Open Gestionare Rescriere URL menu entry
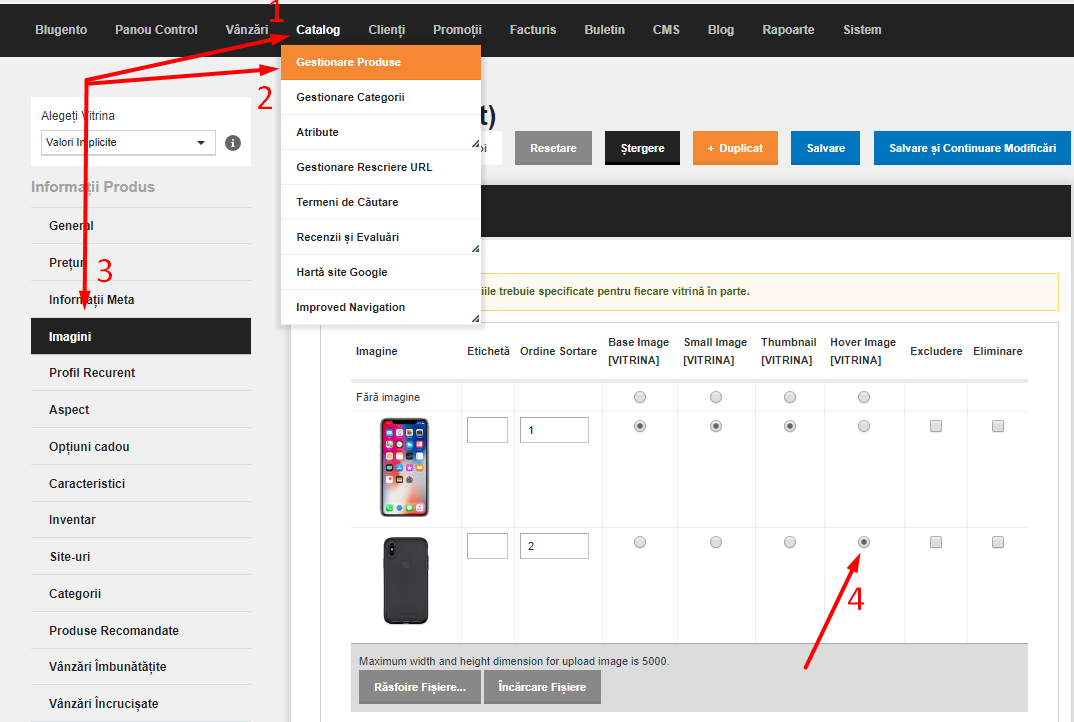This screenshot has width=1074, height=722. 381,167
